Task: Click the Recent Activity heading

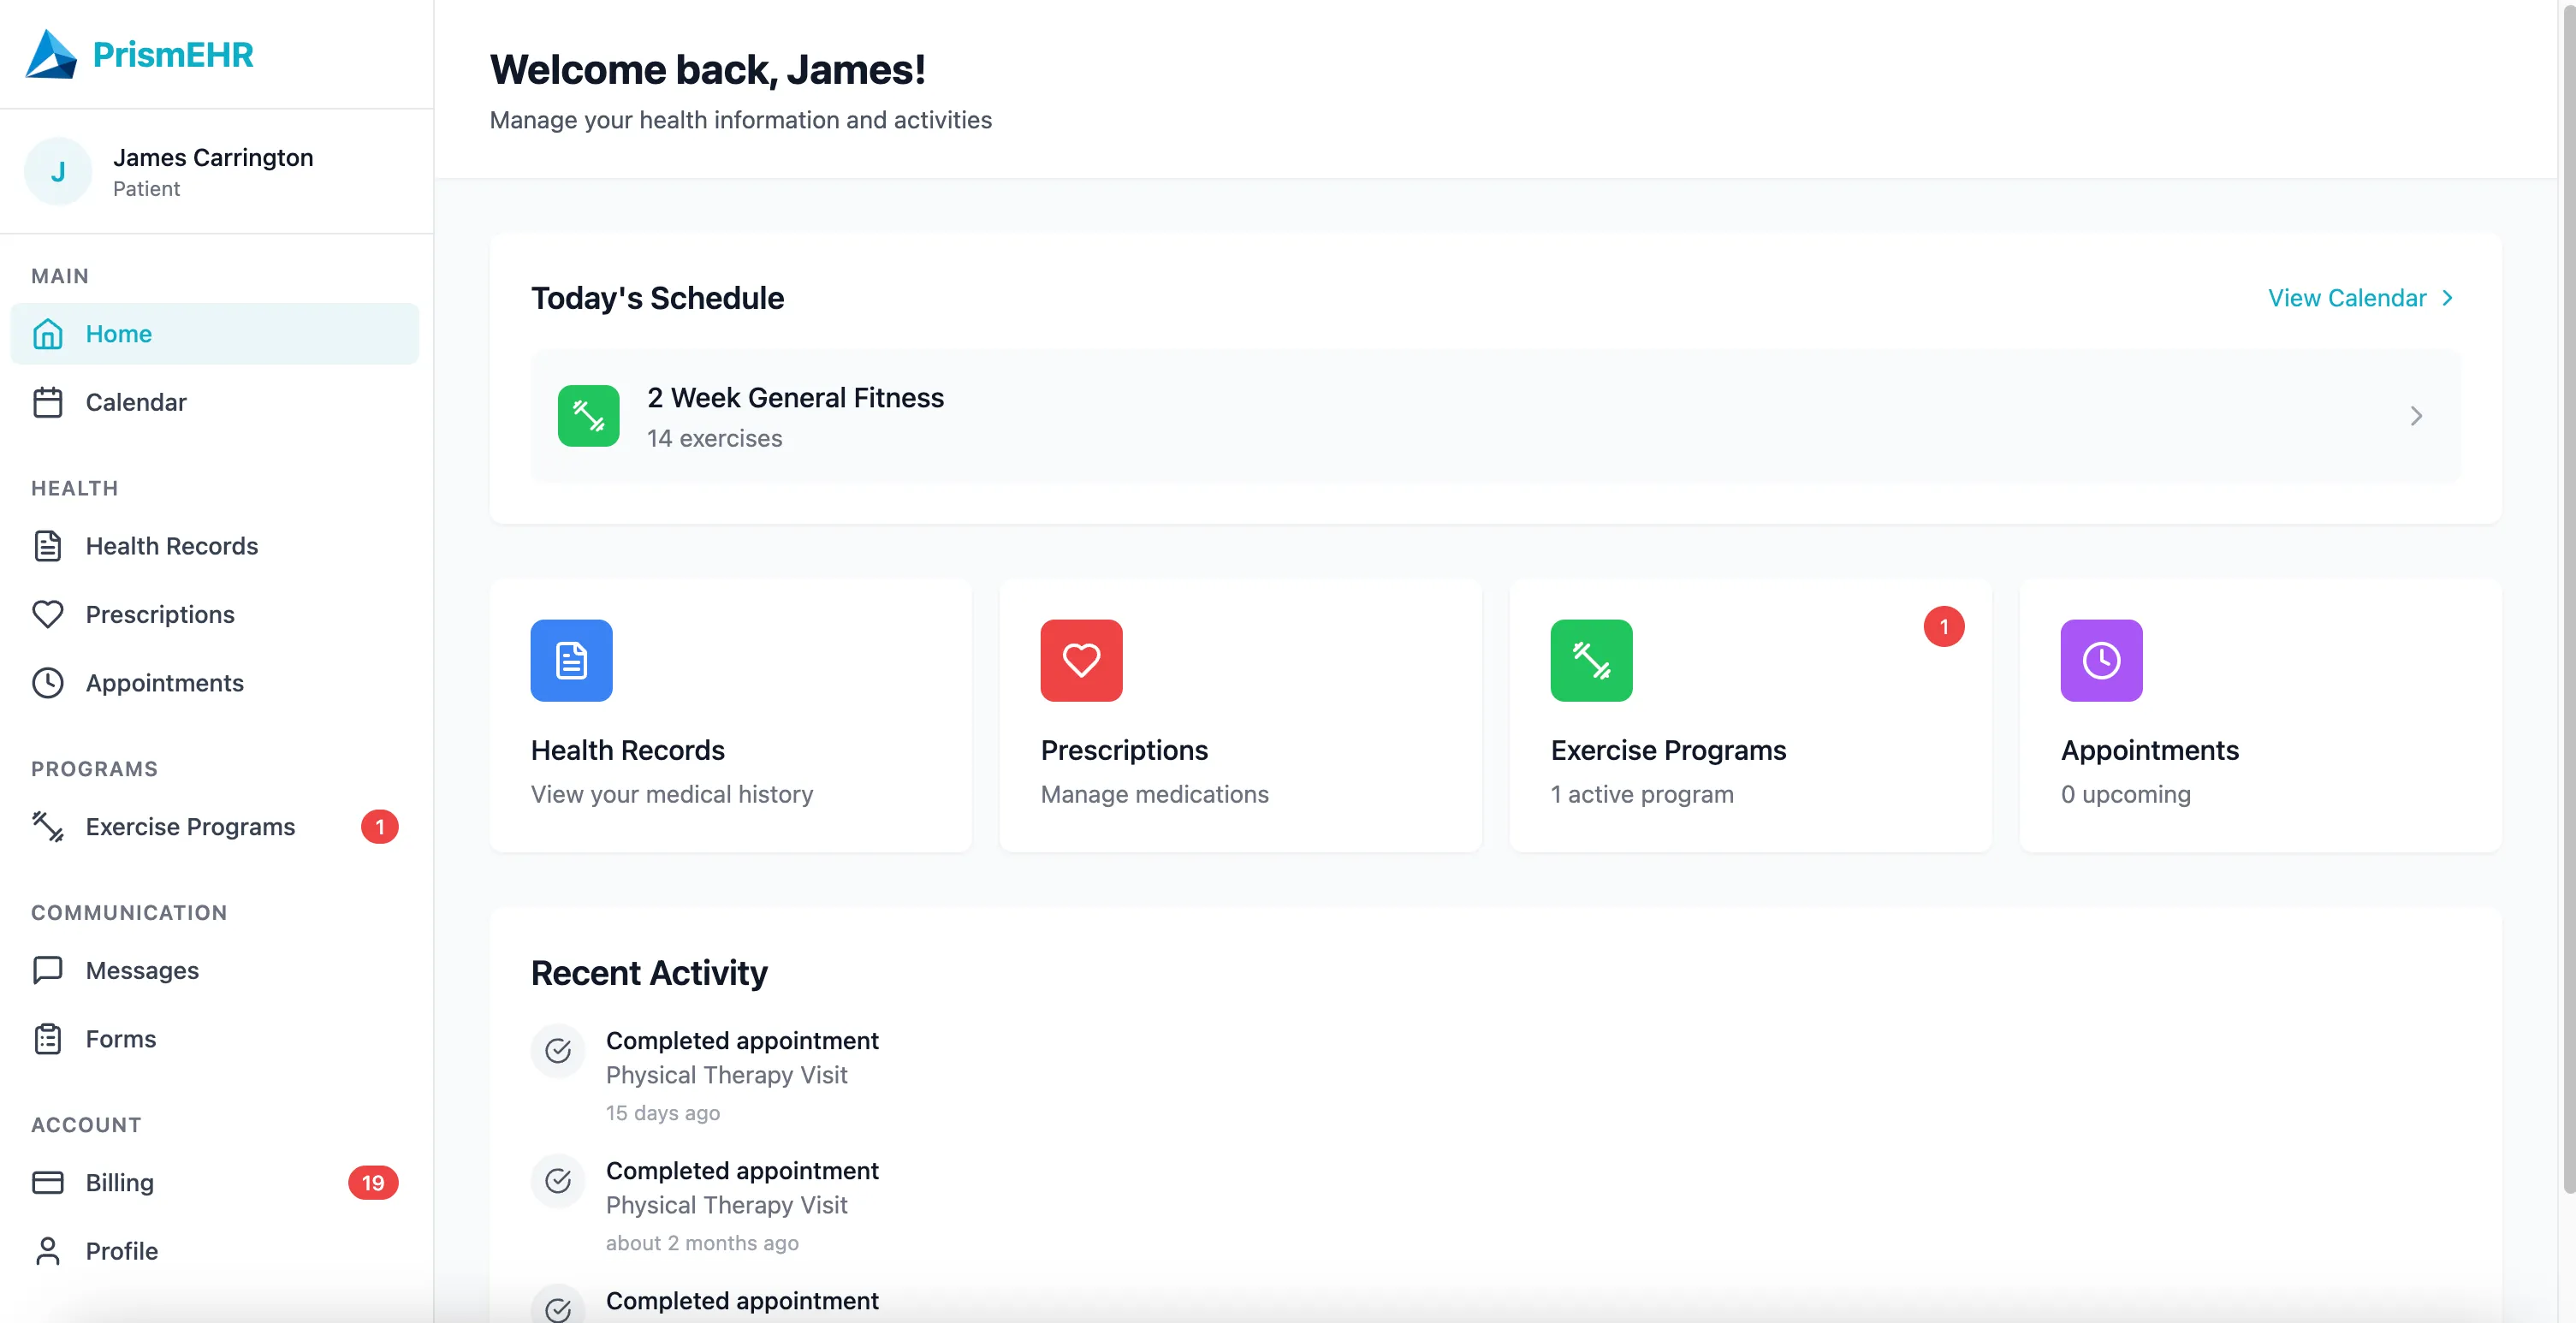Action: point(649,973)
